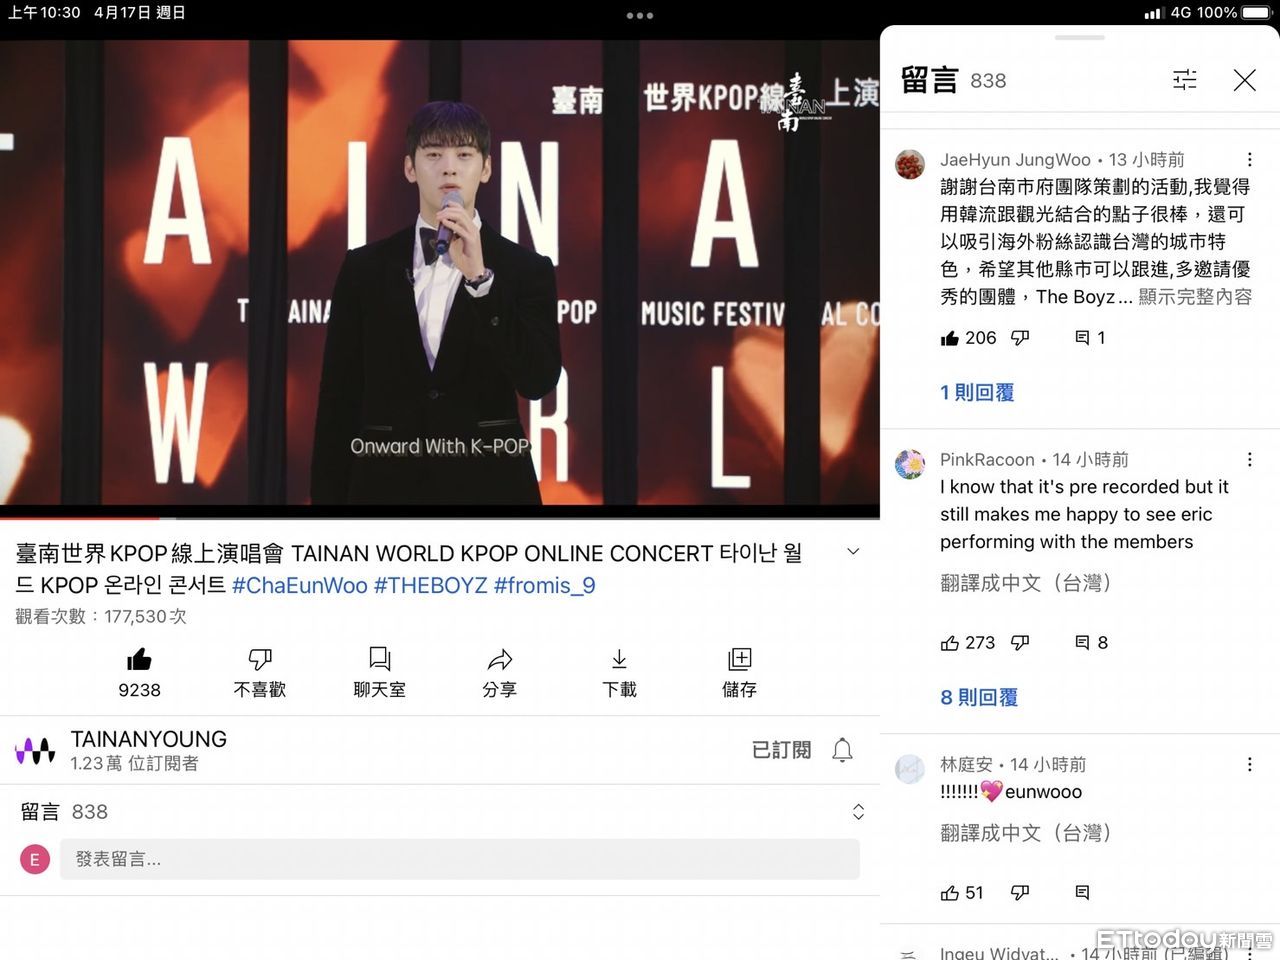Seek on the video progress bar
This screenshot has height=960, width=1280.
tap(440, 518)
